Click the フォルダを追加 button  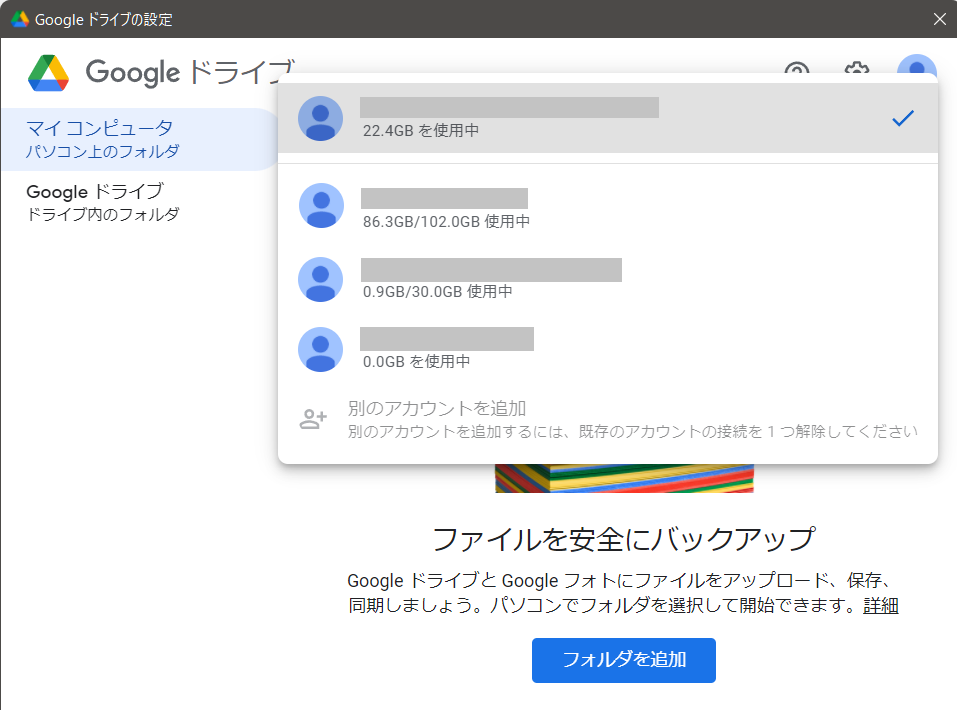[623, 660]
